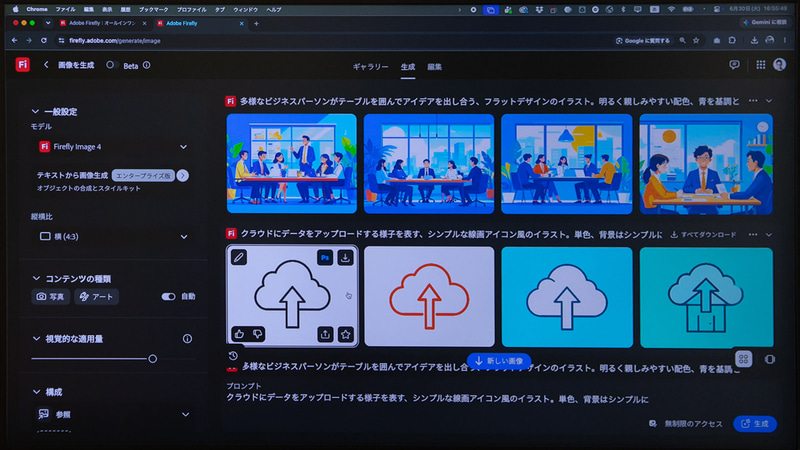The image size is (800, 450).
Task: Collapse the cloud upload prompt results row
Action: [x=769, y=235]
